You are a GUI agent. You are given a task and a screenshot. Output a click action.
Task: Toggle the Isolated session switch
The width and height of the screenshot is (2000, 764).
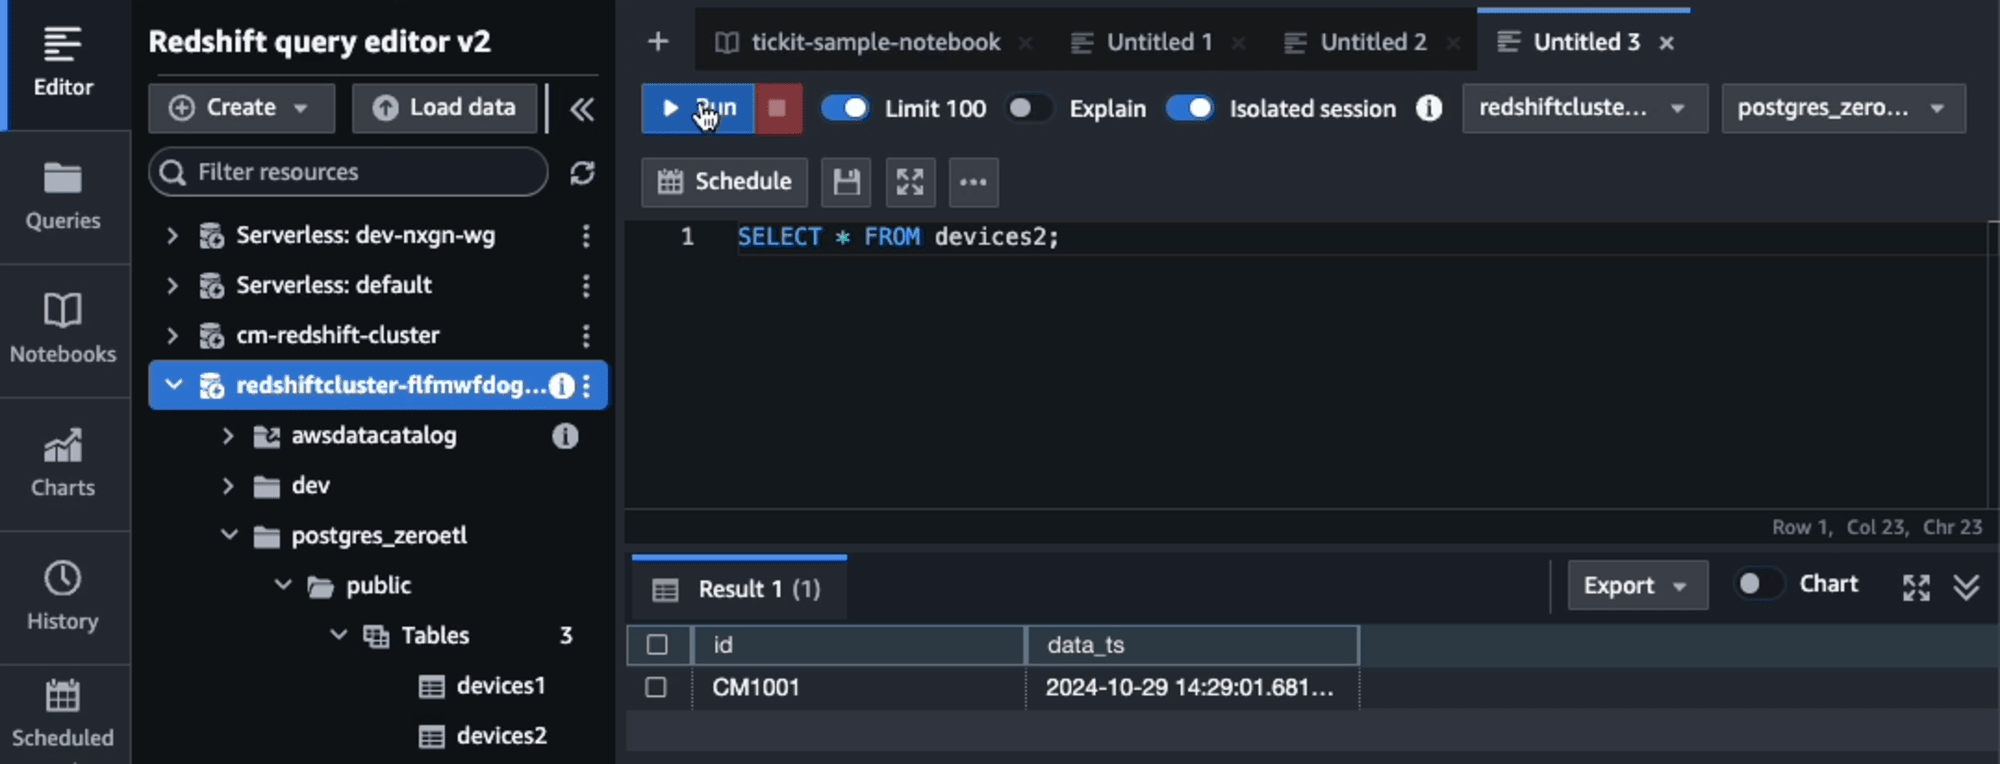coord(1190,108)
